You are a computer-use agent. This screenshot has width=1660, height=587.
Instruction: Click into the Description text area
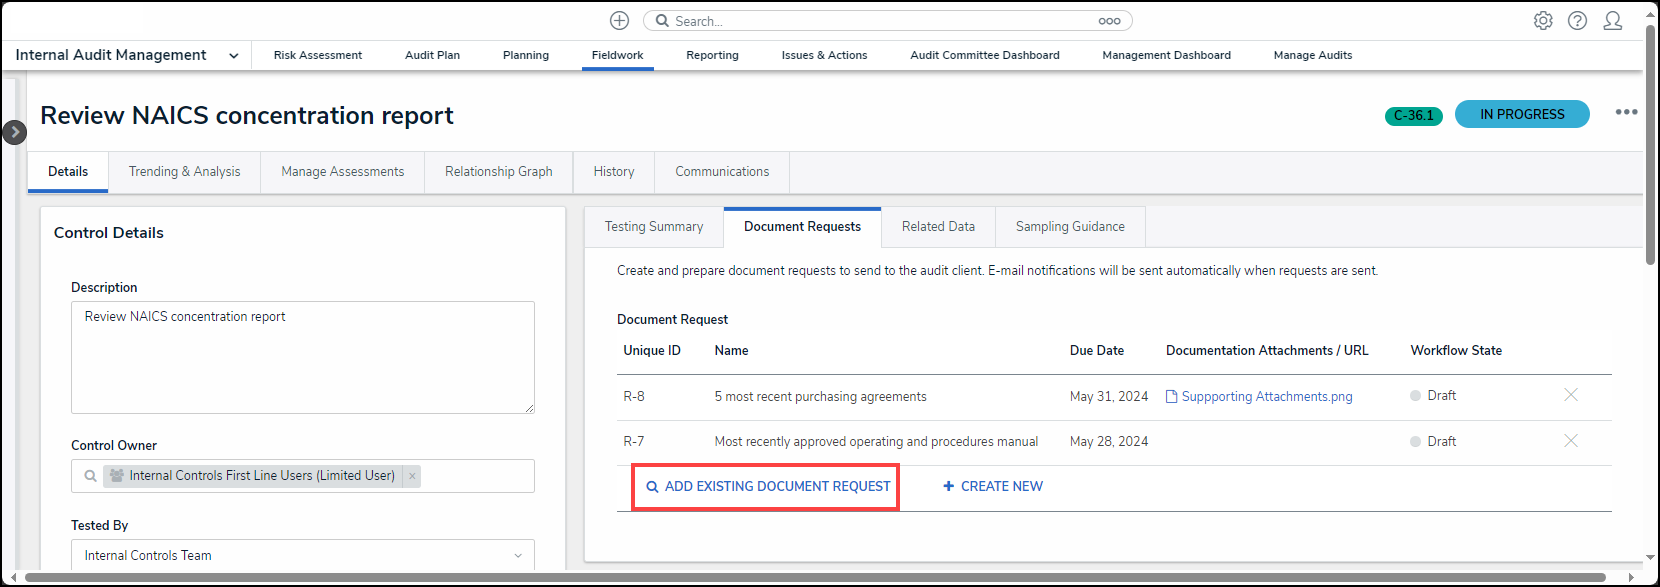(x=302, y=357)
